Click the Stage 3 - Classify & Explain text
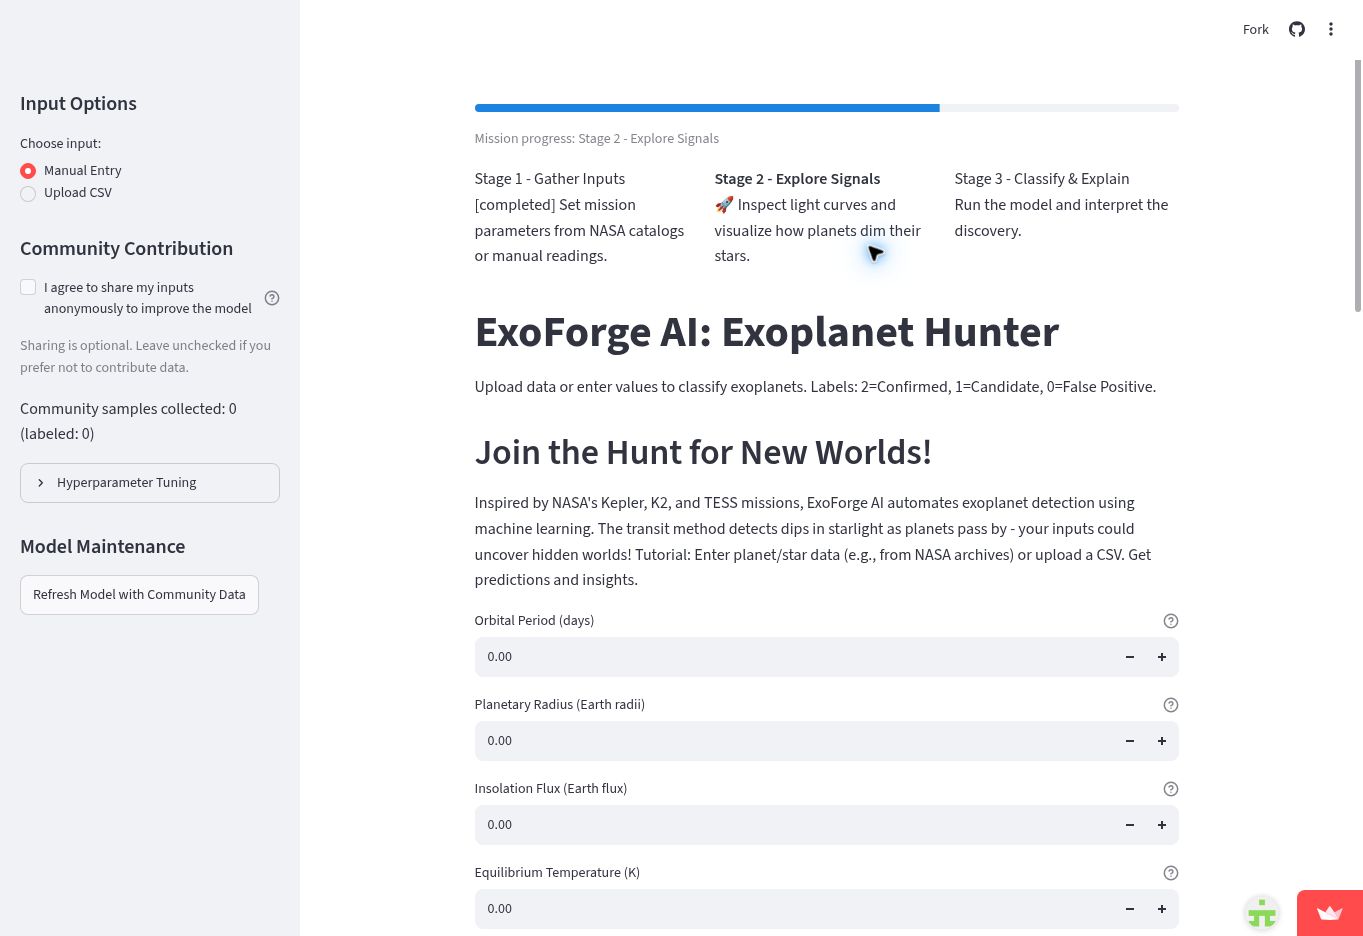 coord(1042,179)
